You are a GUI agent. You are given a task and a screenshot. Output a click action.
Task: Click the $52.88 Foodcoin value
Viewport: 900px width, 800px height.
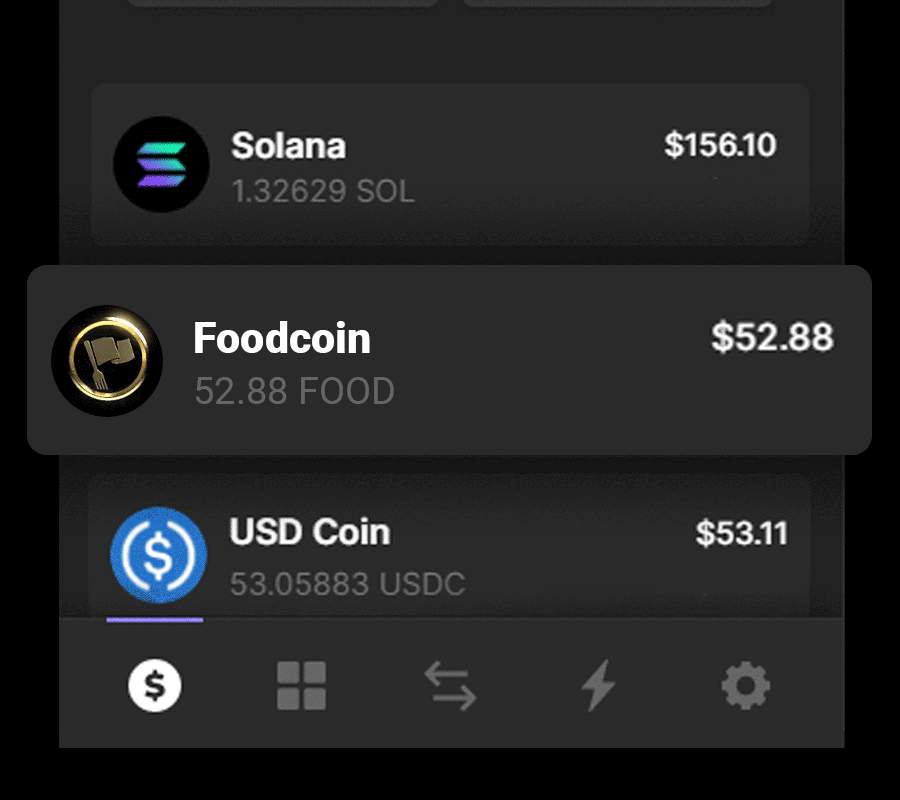[x=772, y=337]
